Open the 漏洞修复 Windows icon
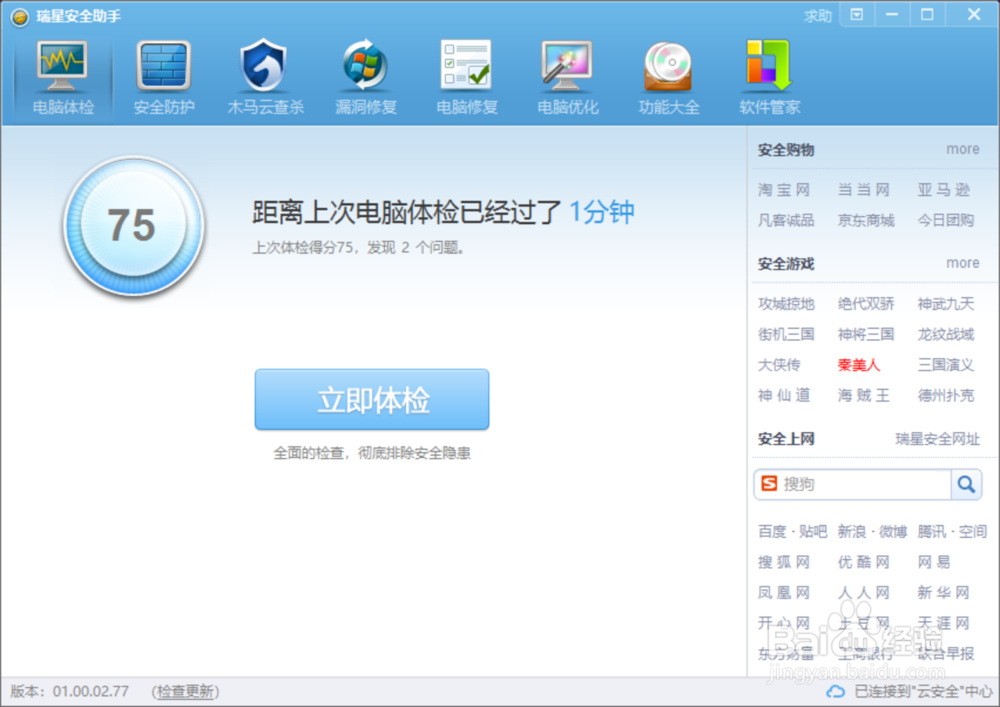 365,66
